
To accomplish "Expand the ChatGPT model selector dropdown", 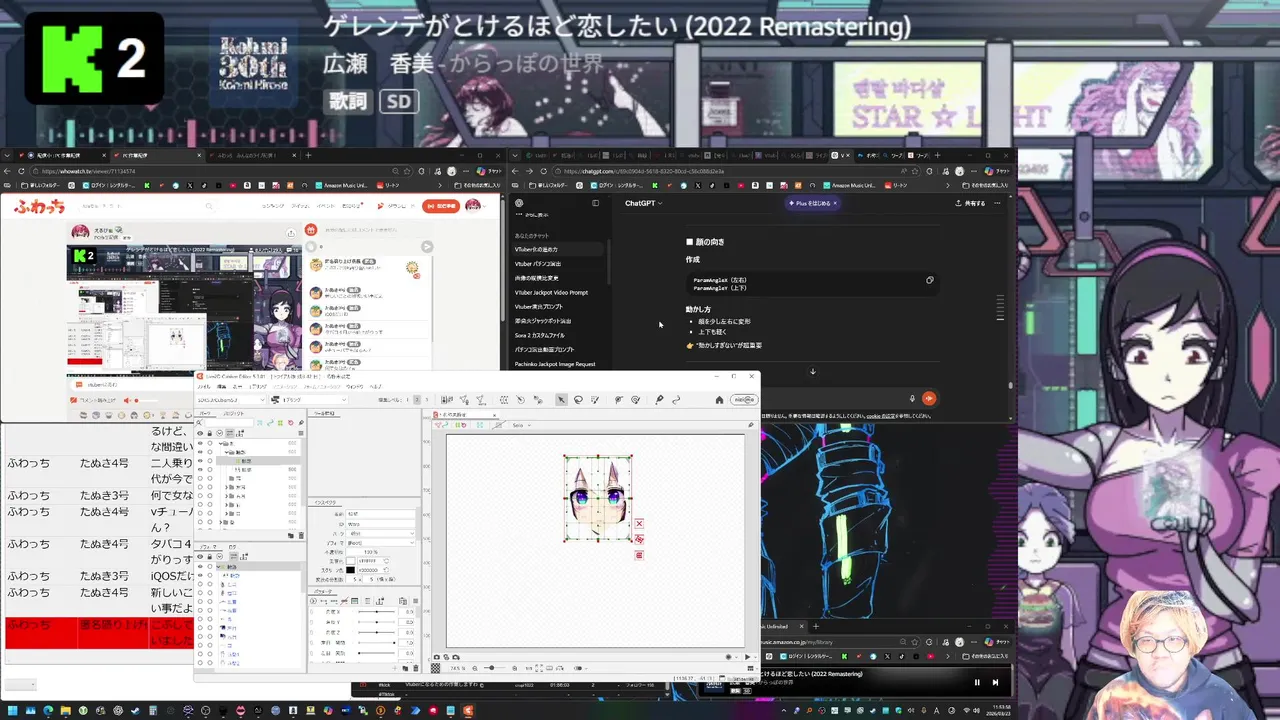I will [x=643, y=203].
